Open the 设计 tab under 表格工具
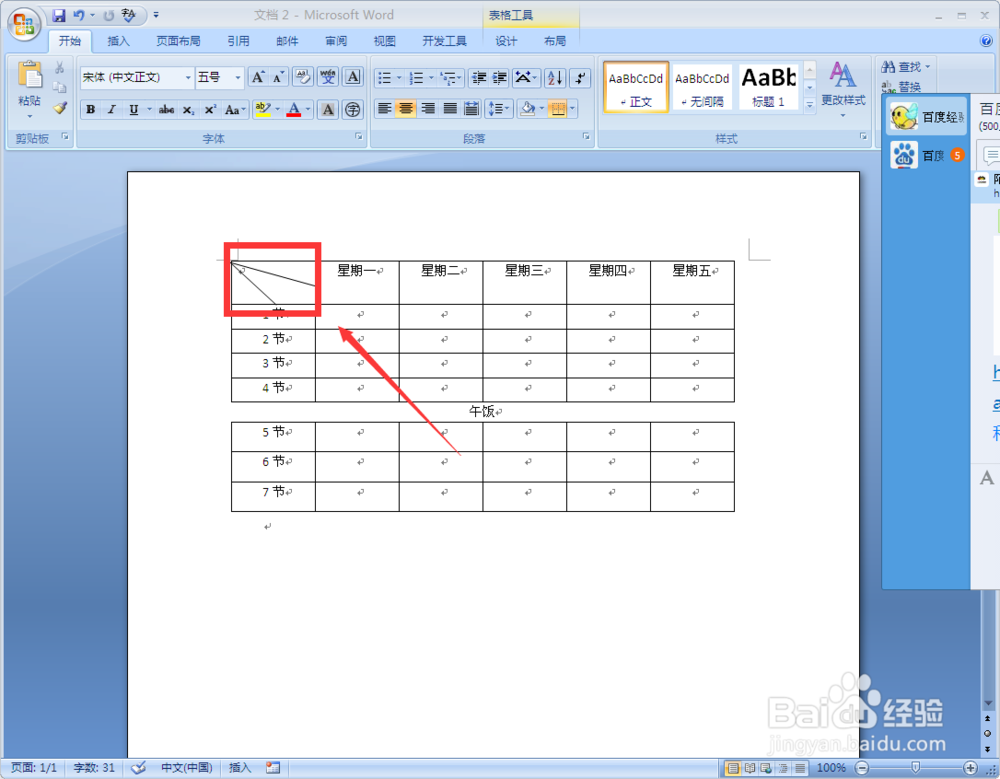The image size is (1000, 779). [505, 41]
